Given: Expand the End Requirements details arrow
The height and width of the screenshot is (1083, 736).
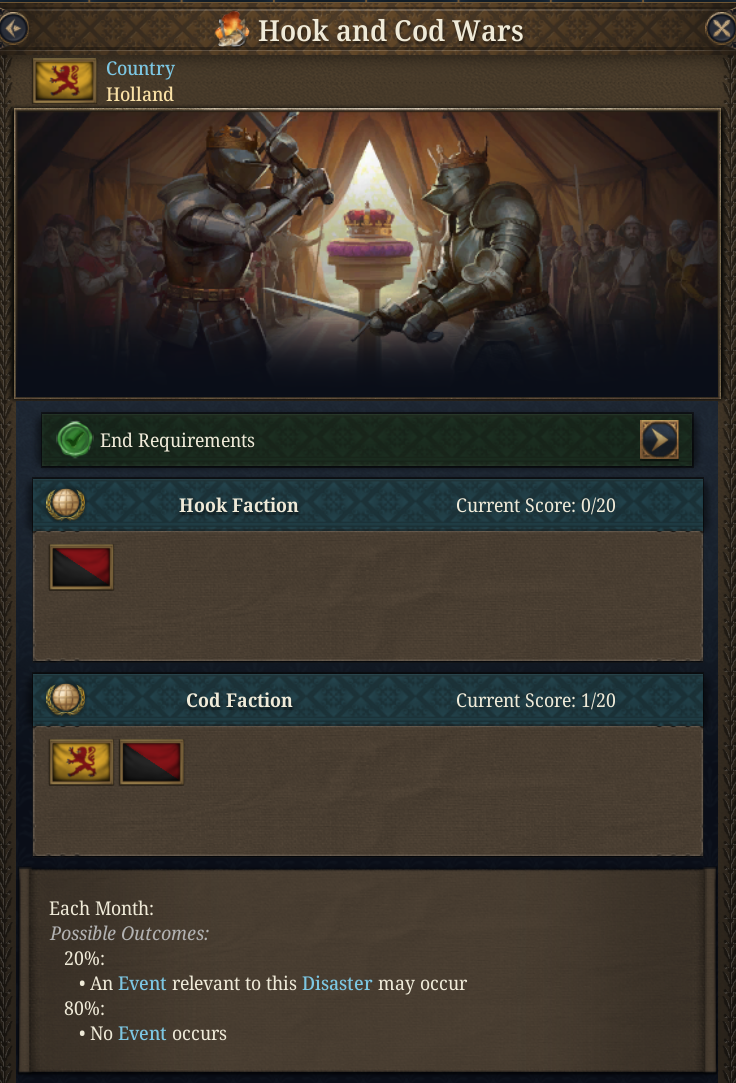Looking at the screenshot, I should (x=659, y=438).
